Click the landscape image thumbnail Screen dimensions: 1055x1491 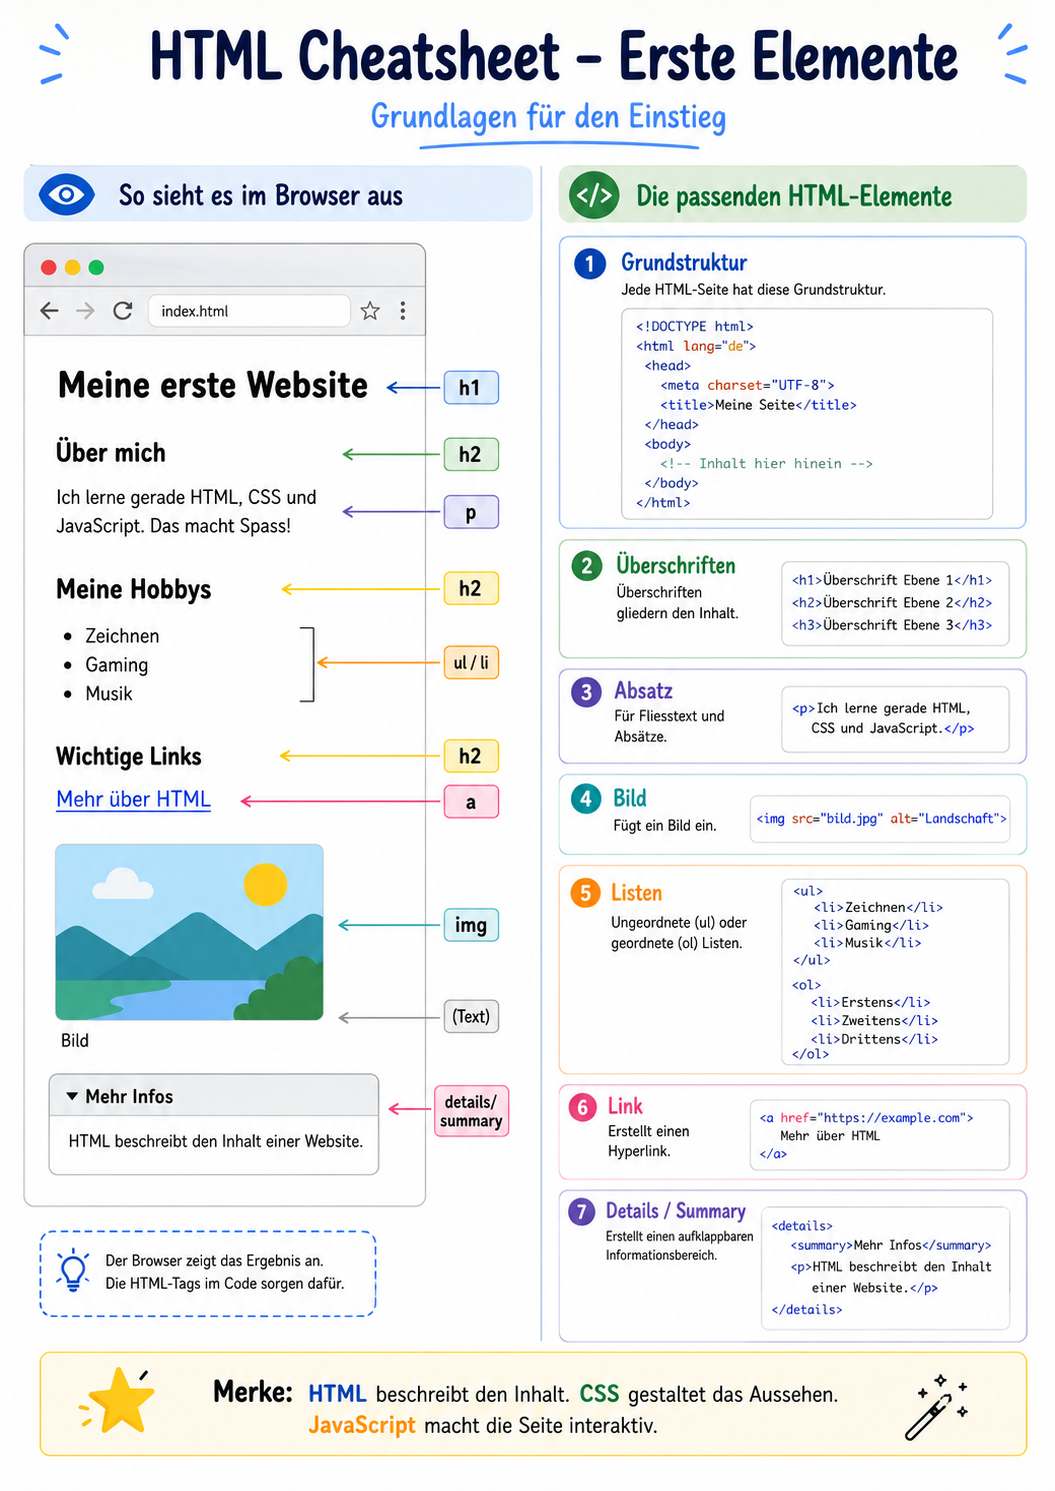point(190,932)
